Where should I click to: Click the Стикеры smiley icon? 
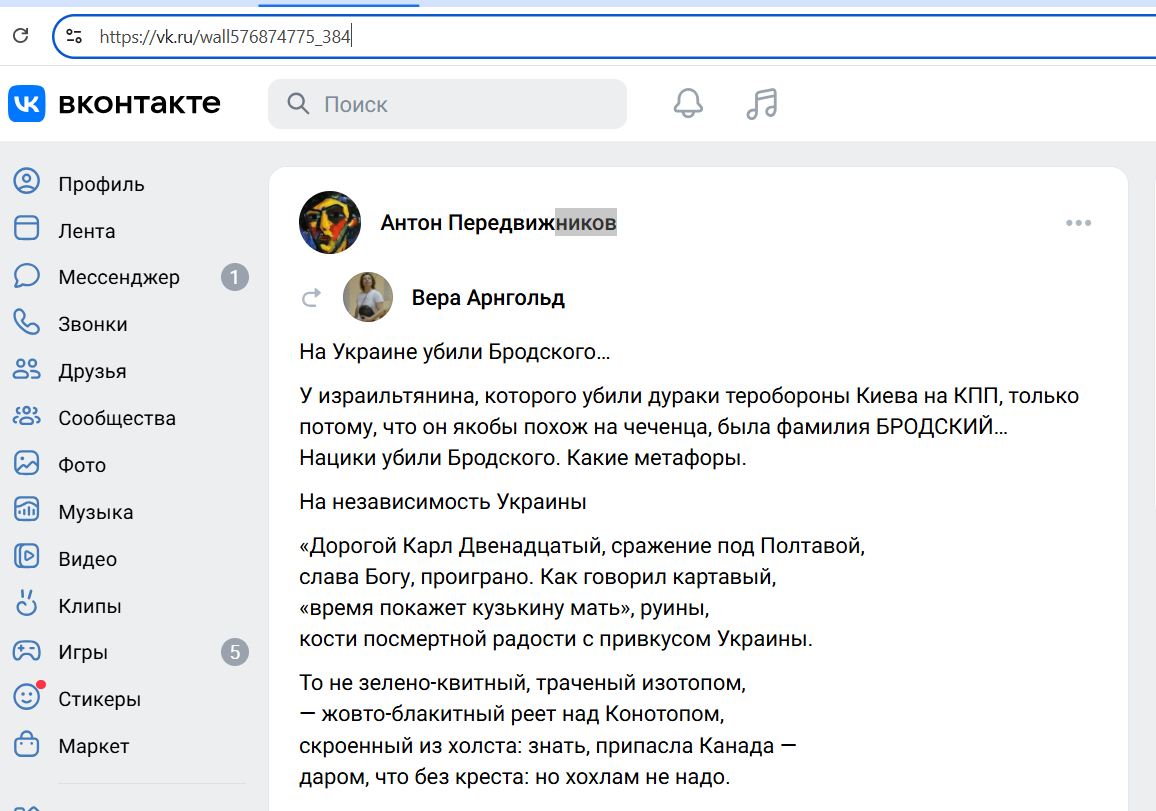pos(27,696)
